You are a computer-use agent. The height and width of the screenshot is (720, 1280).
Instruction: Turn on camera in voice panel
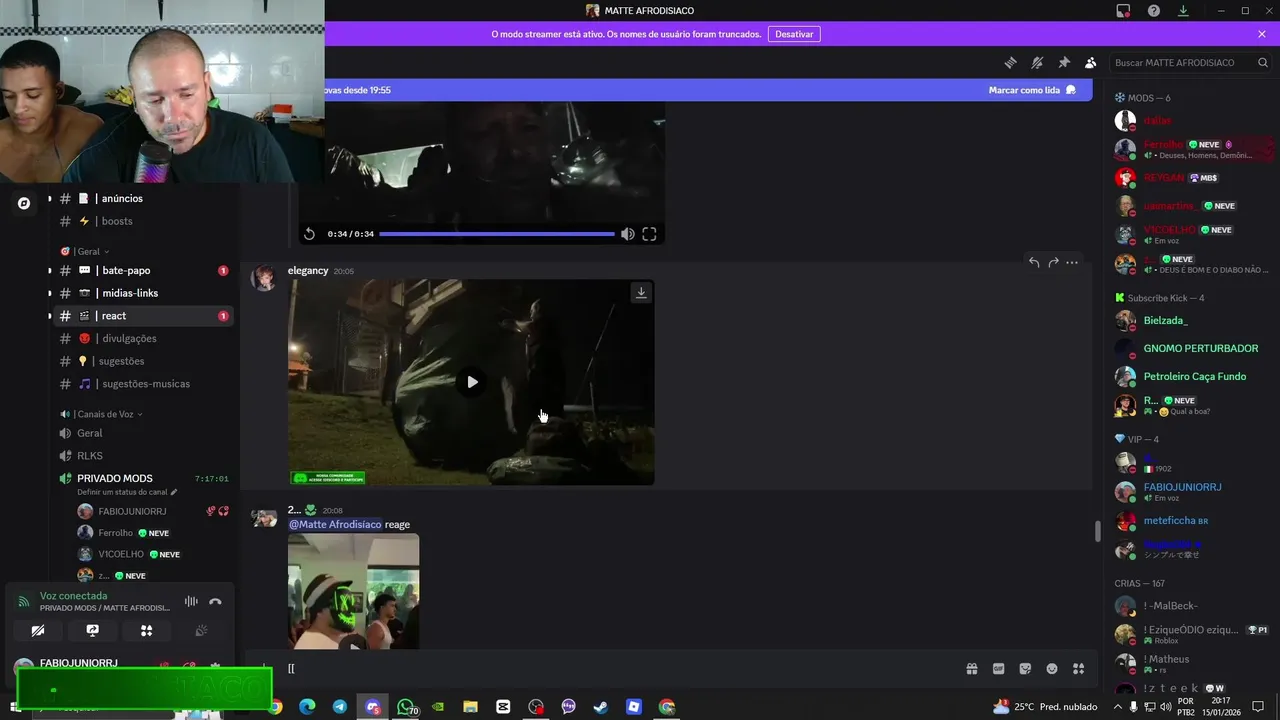pyautogui.click(x=38, y=631)
